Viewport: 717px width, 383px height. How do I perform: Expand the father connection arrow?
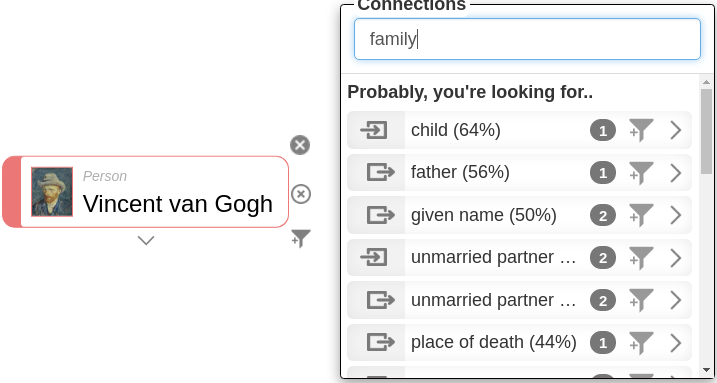(676, 173)
